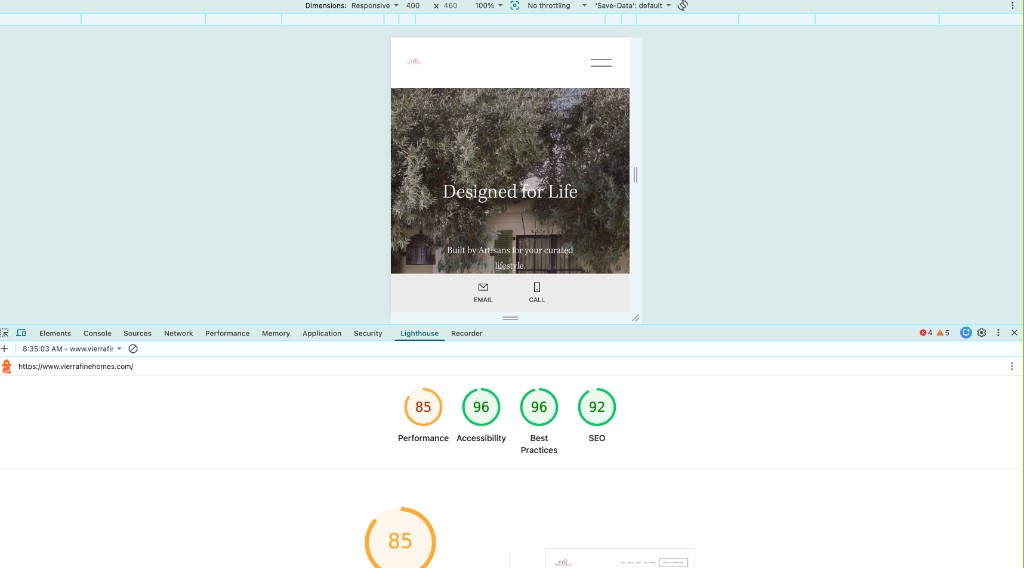
Task: Switch to the Sources tab
Action: 137,333
